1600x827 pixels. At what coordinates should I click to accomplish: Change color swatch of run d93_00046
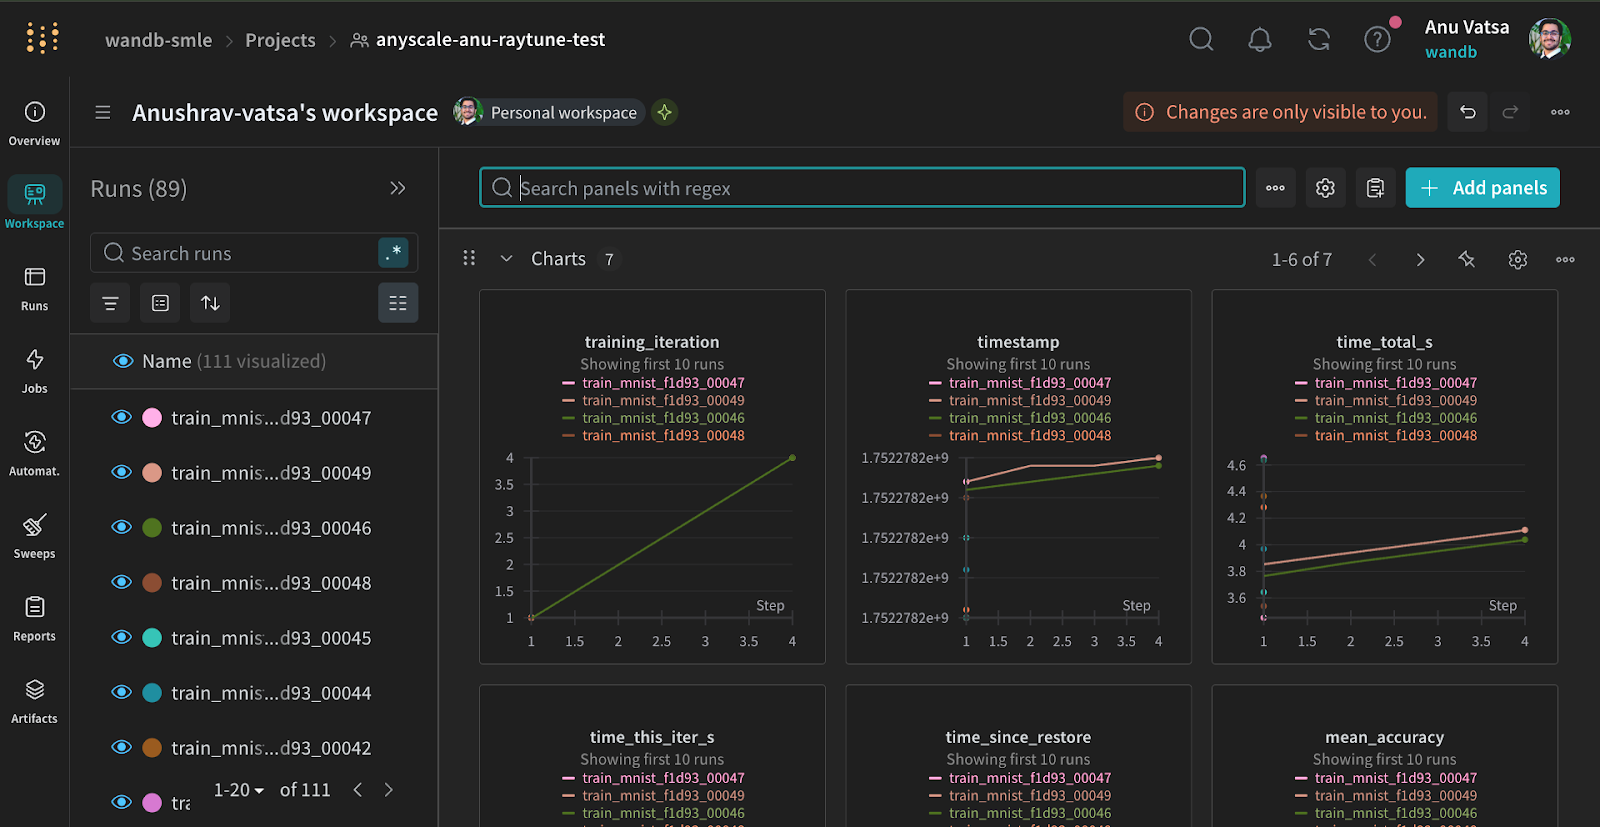pos(152,528)
